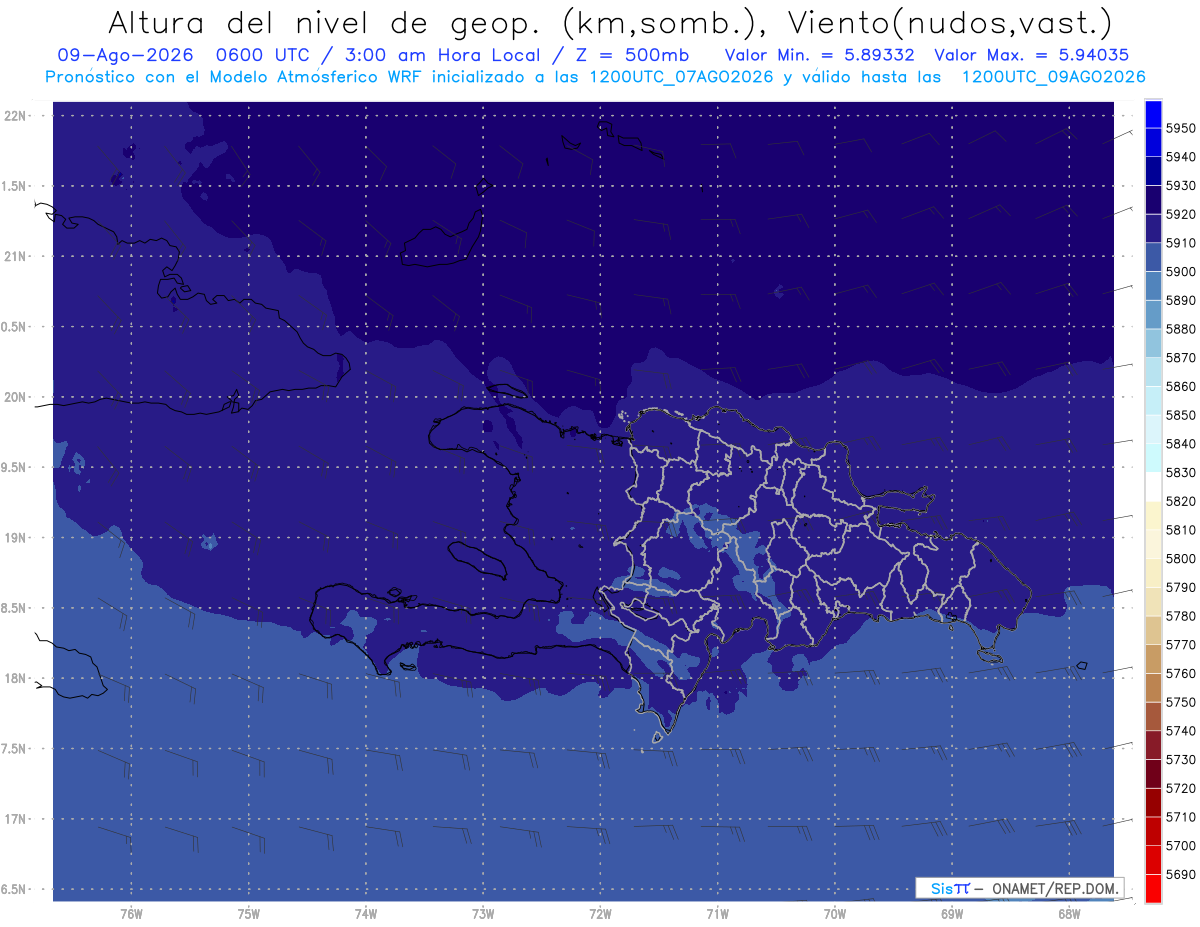Click the '5830' colorbar value
This screenshot has width=1200, height=927.
pyautogui.click(x=1181, y=473)
